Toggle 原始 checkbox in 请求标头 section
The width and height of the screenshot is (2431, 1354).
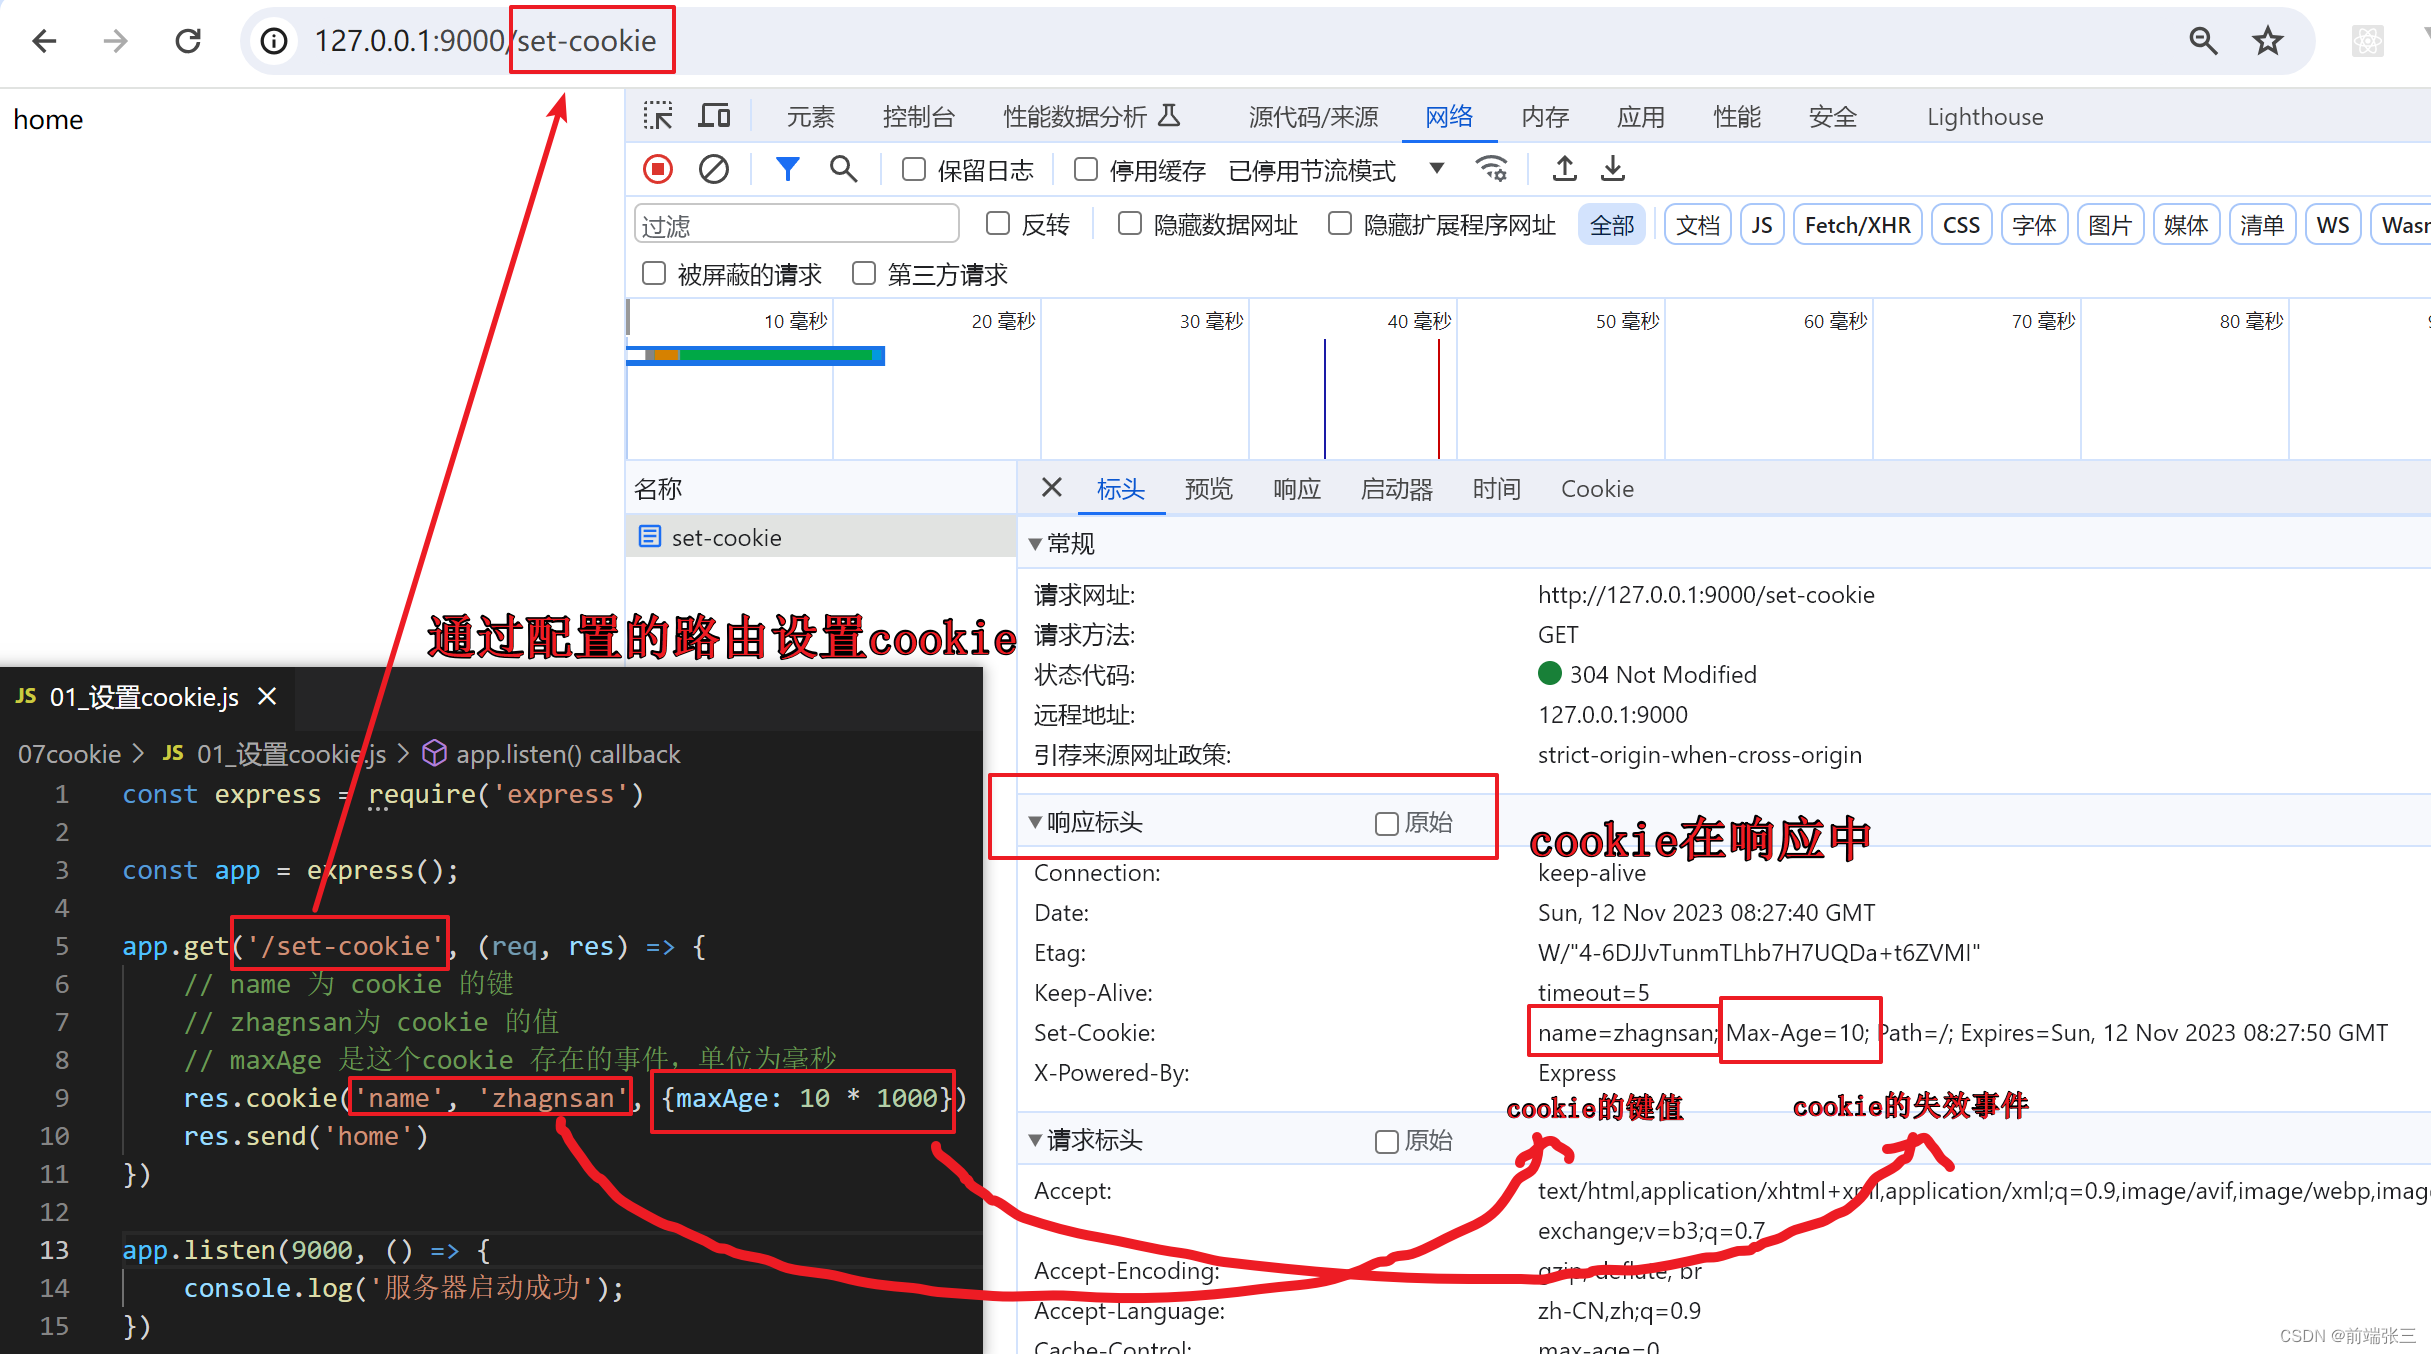coord(1386,1141)
